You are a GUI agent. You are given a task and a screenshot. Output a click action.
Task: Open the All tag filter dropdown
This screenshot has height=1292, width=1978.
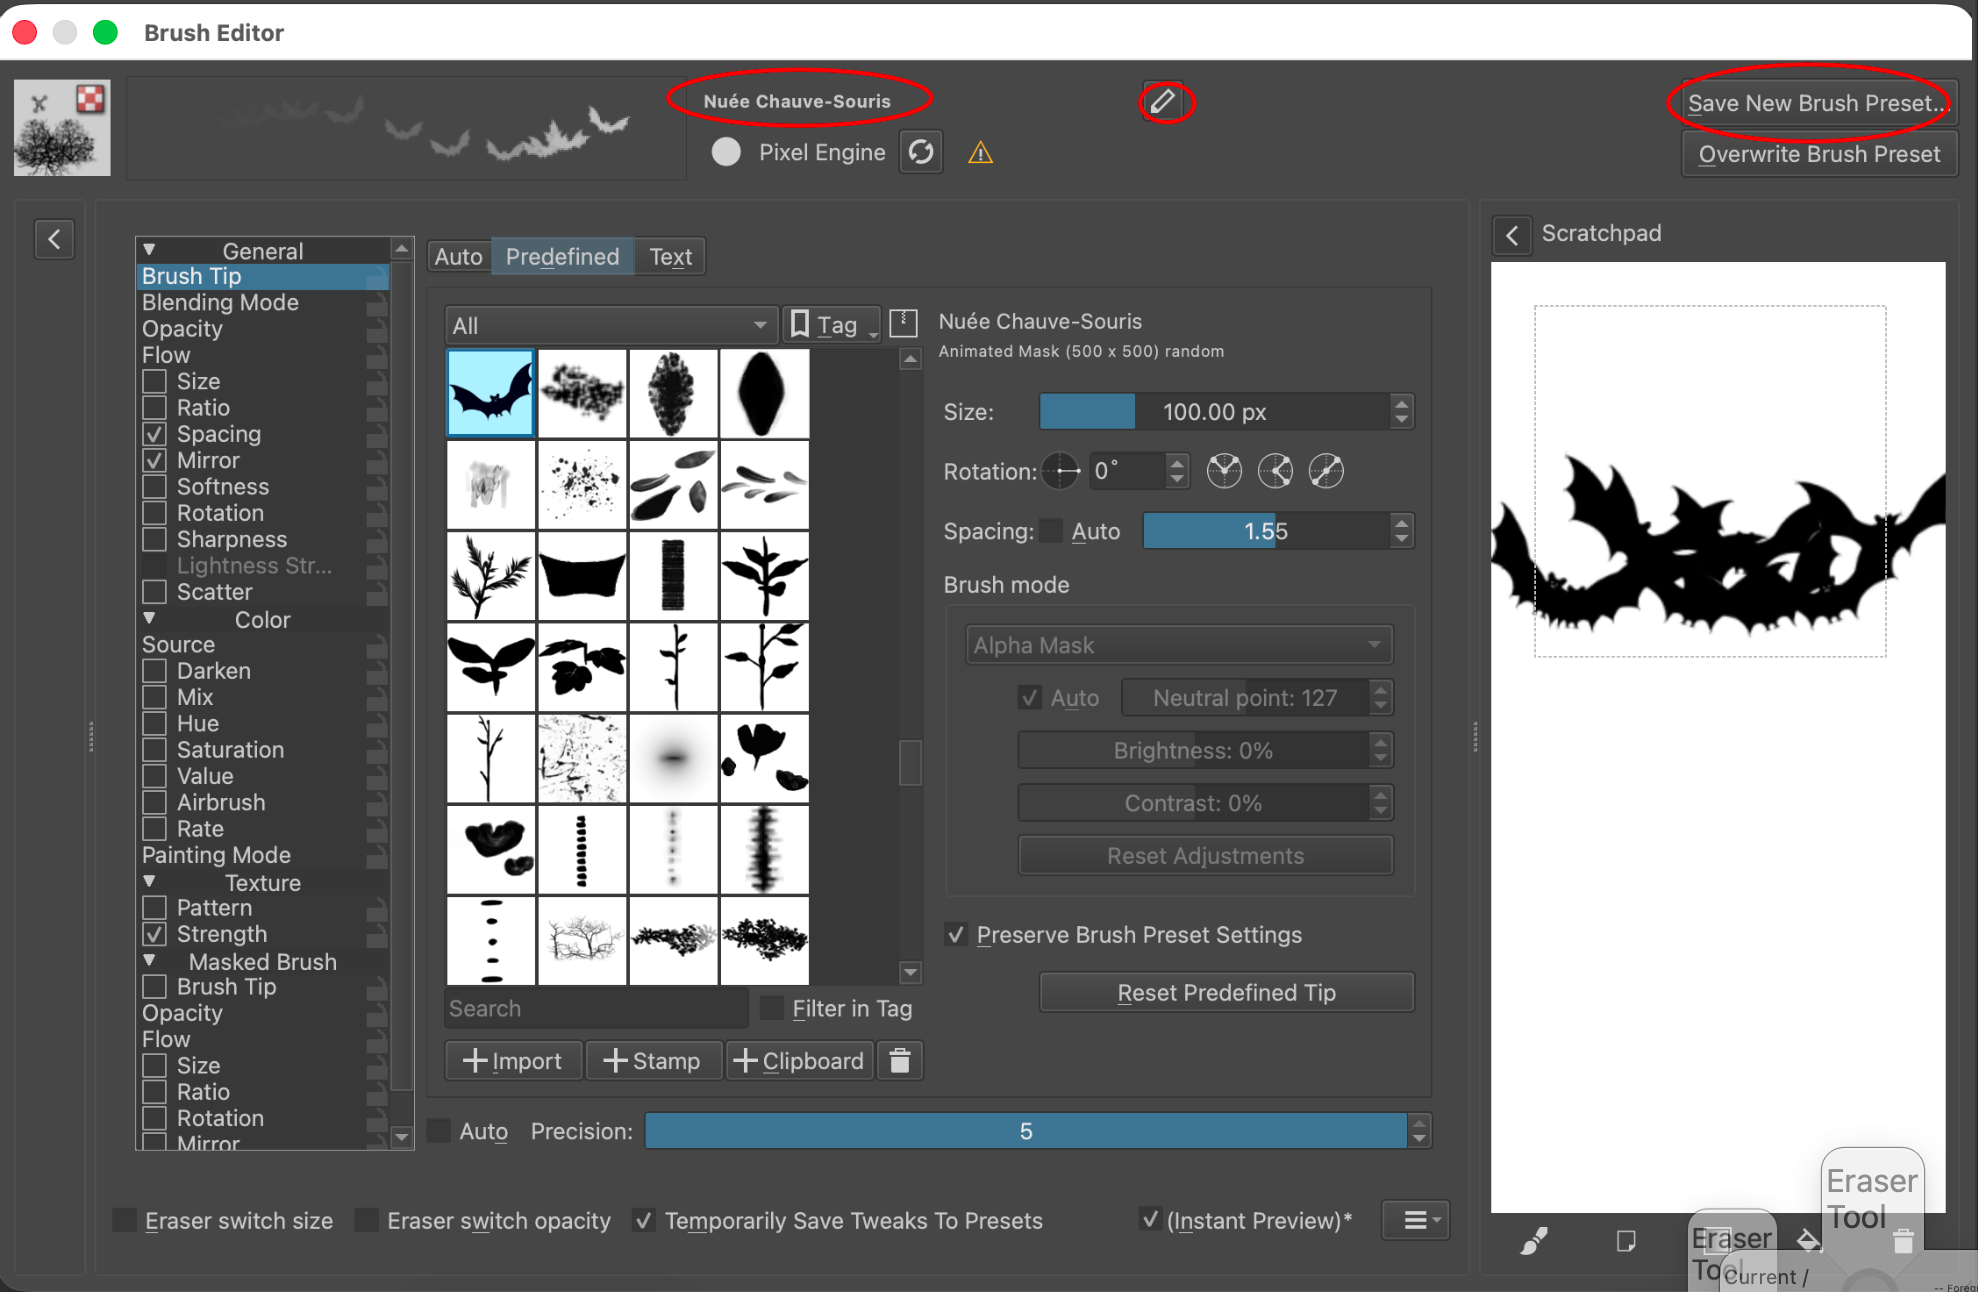[609, 326]
